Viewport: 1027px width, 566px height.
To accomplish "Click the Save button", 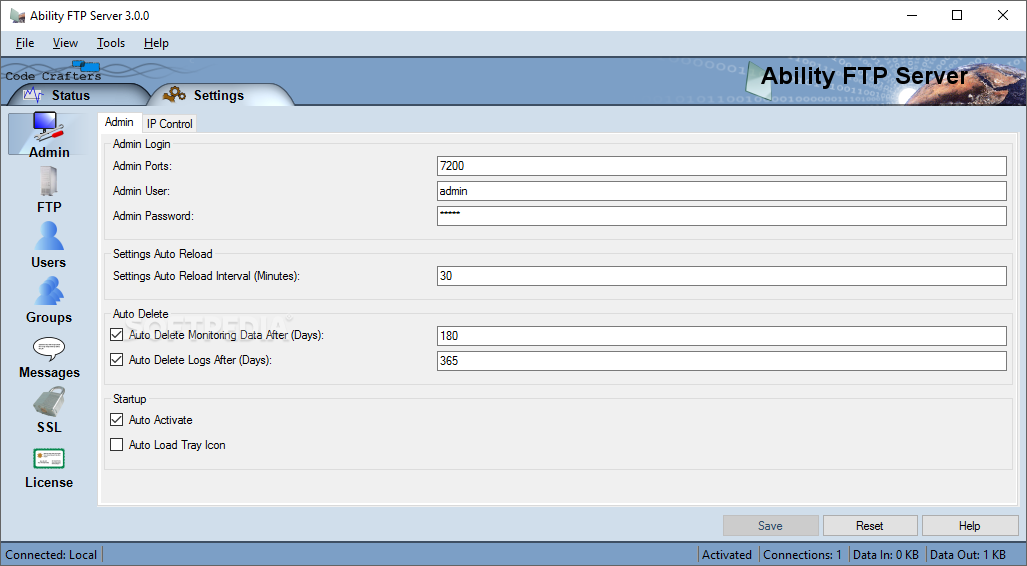I will tap(770, 525).
